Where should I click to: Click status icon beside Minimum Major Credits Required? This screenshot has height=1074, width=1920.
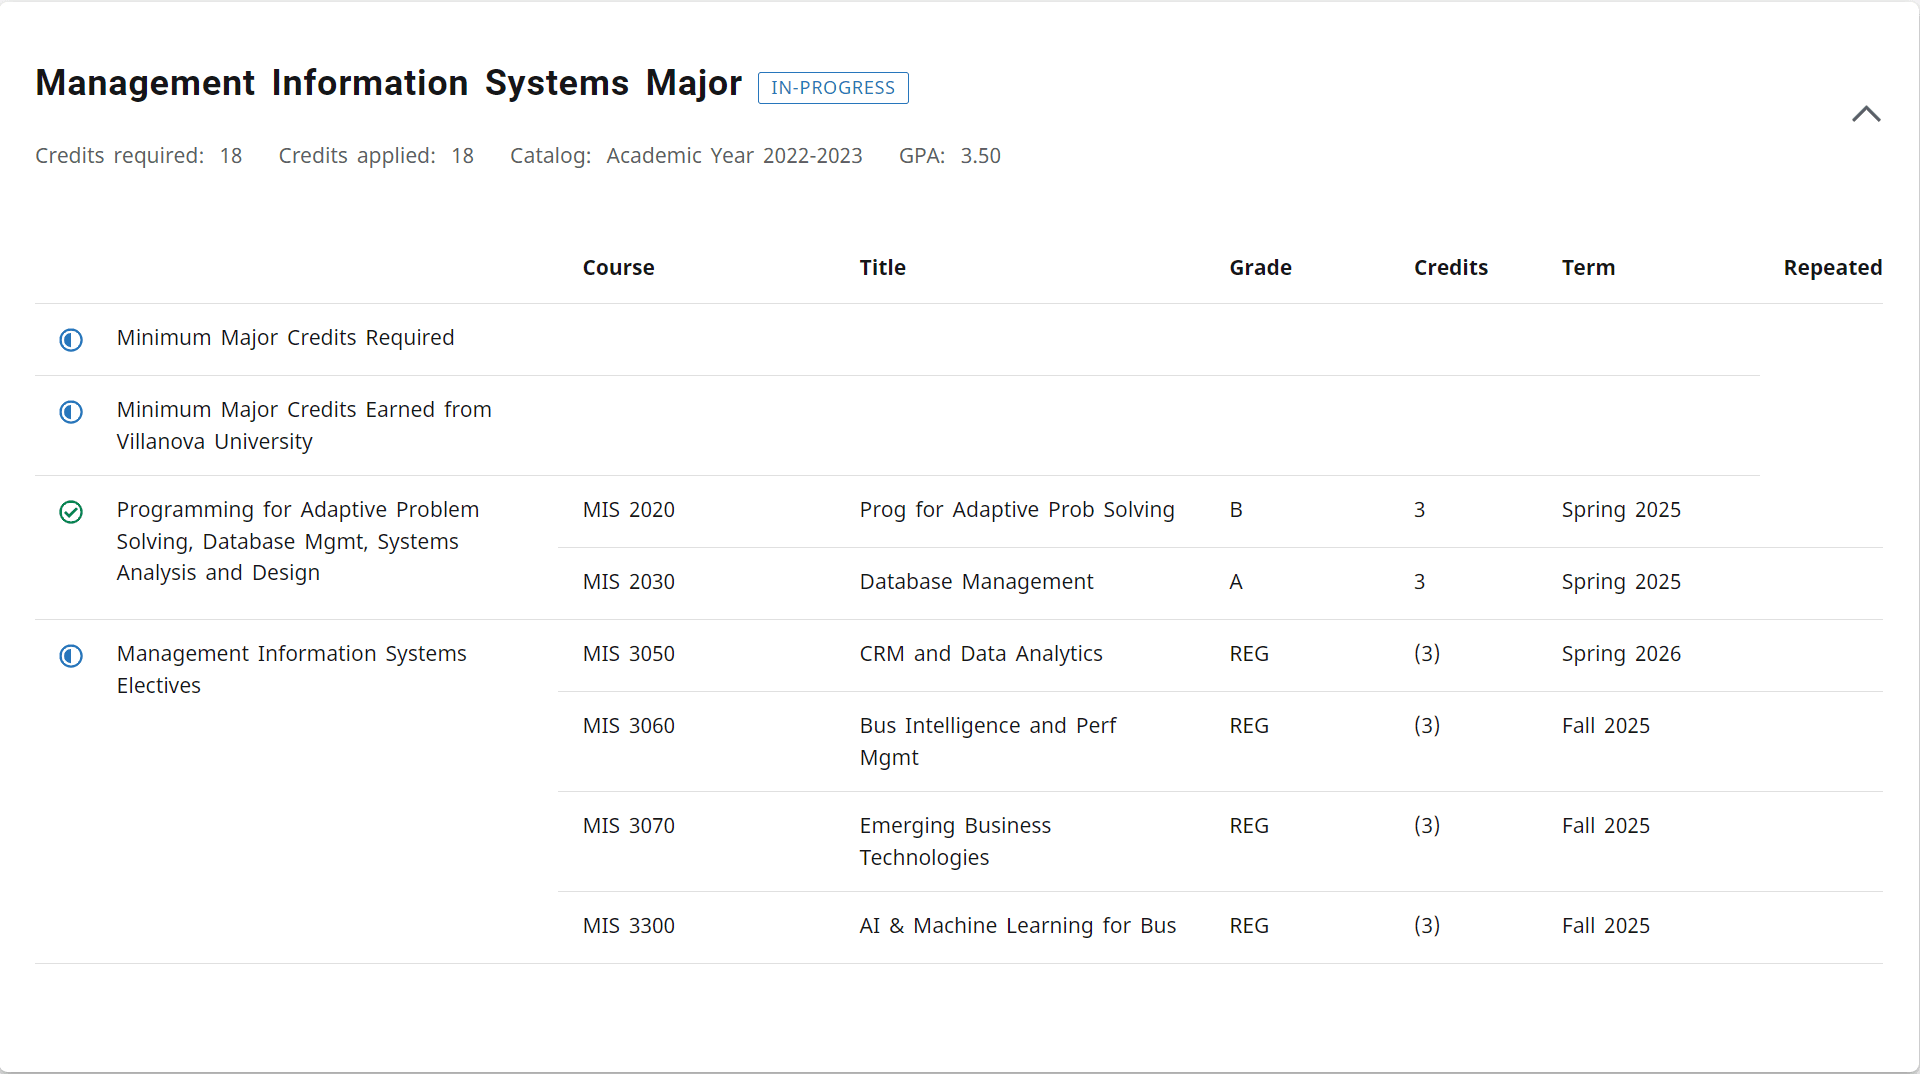[71, 340]
